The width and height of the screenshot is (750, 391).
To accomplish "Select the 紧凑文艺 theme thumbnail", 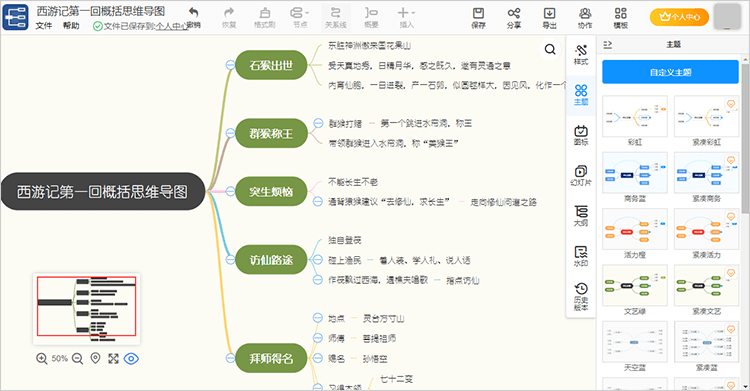I will tap(706, 286).
